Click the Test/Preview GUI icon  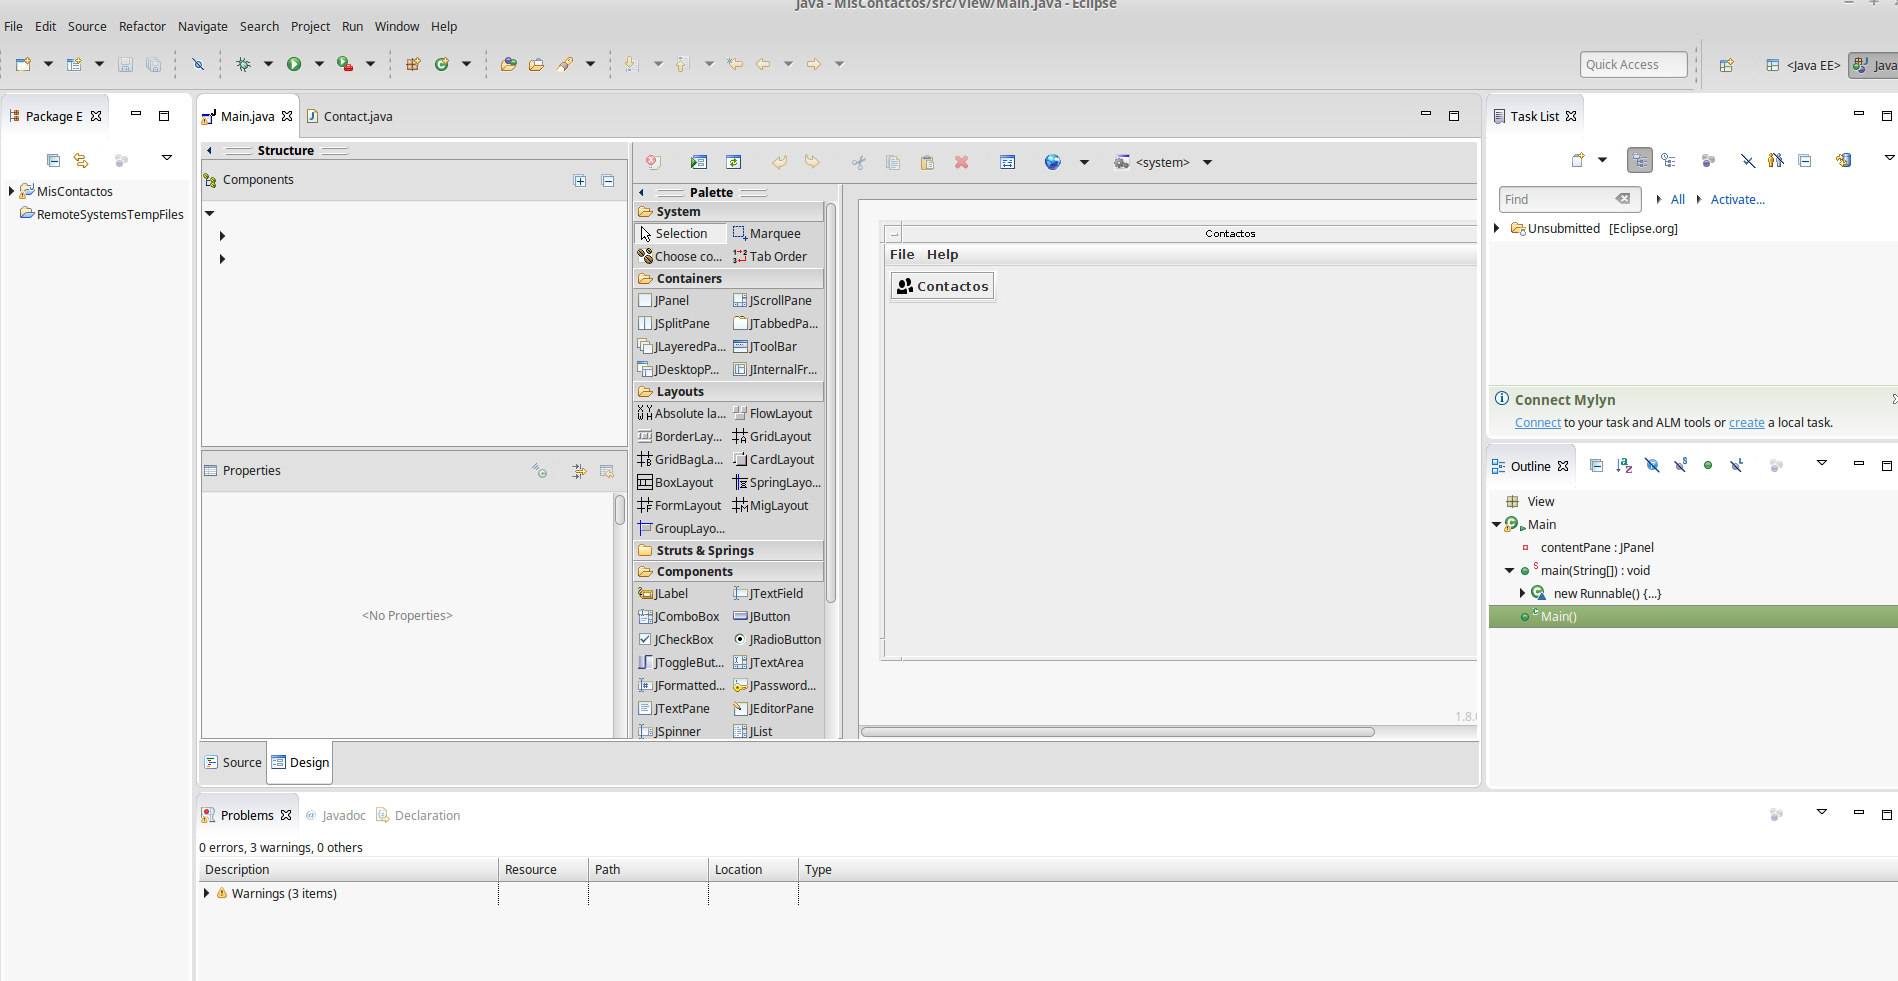pyautogui.click(x=699, y=162)
